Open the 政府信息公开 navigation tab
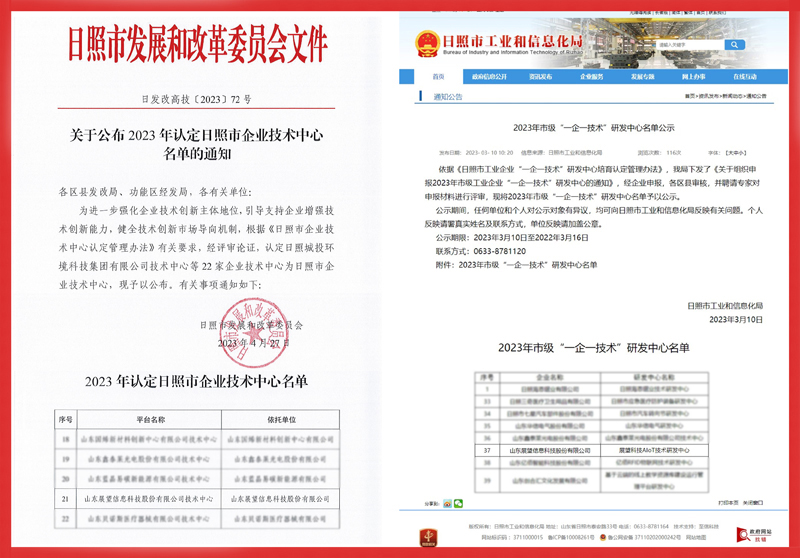 pos(489,76)
